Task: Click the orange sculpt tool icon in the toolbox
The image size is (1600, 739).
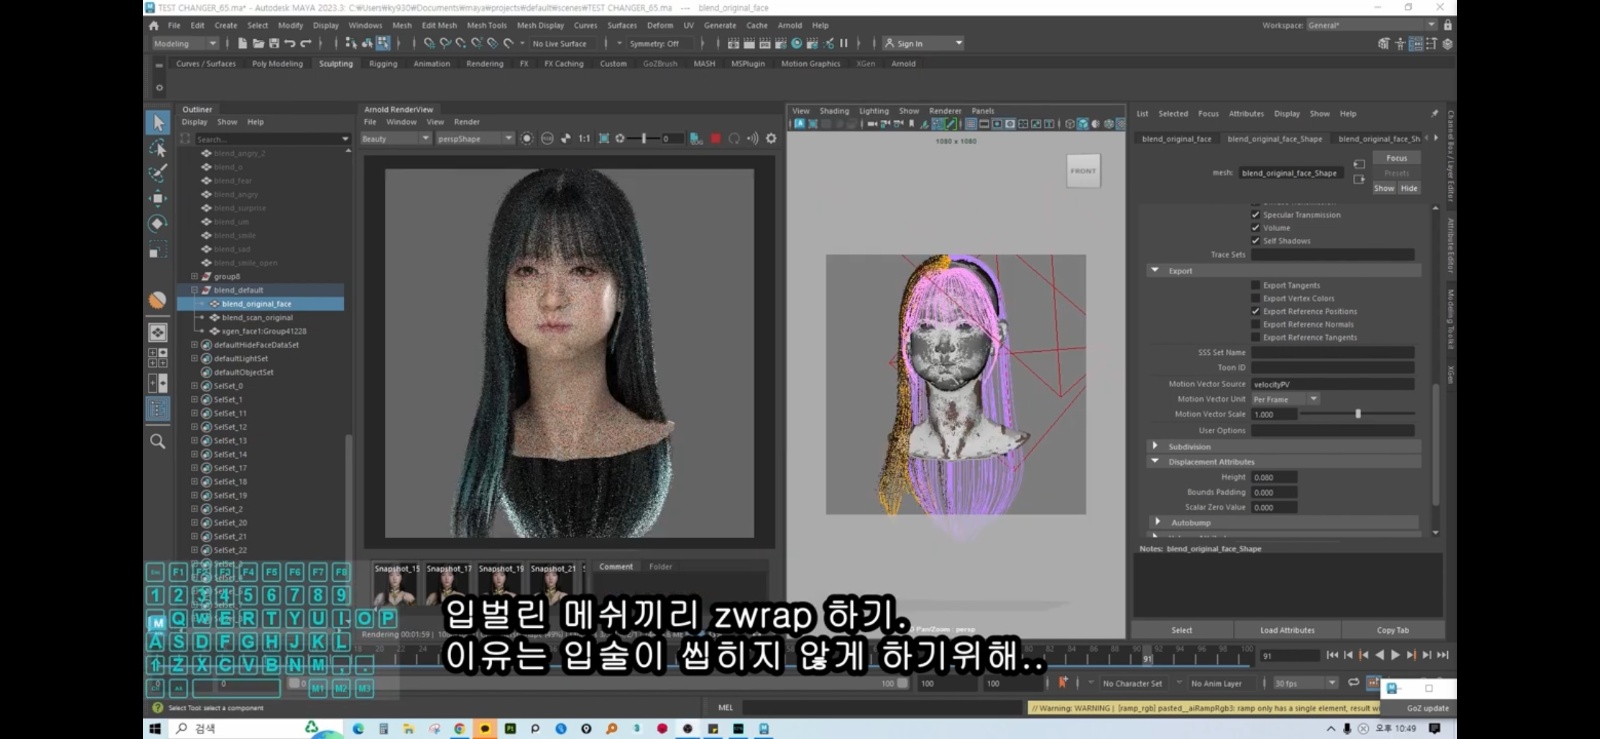Action: 158,300
